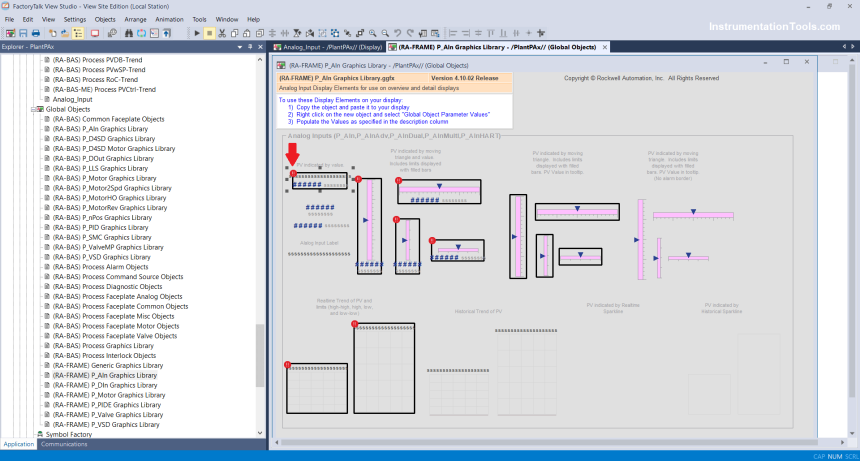The height and width of the screenshot is (461, 860).
Task: Toggle the Explorer panel auto-hide pin
Action: coord(250,47)
